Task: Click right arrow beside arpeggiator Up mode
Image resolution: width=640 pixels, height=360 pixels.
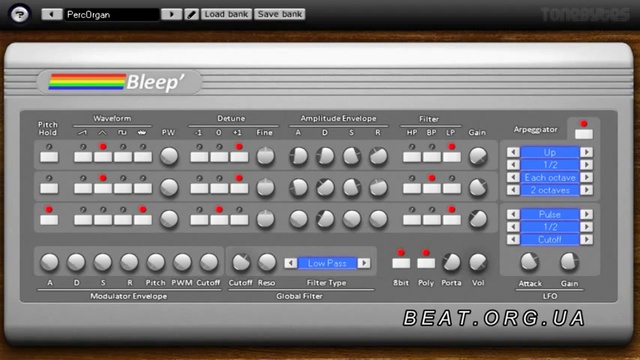Action: [587, 152]
